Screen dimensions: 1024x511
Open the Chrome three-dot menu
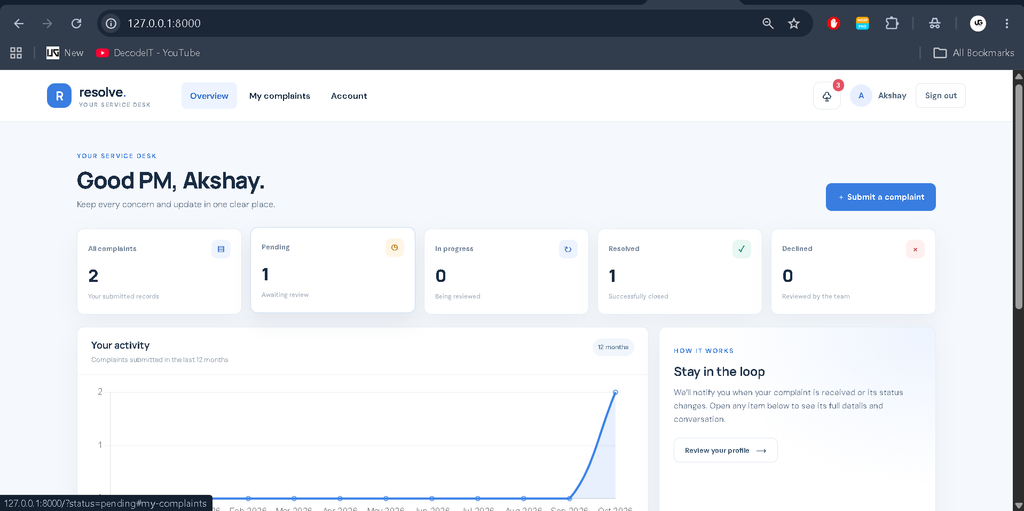point(1006,24)
